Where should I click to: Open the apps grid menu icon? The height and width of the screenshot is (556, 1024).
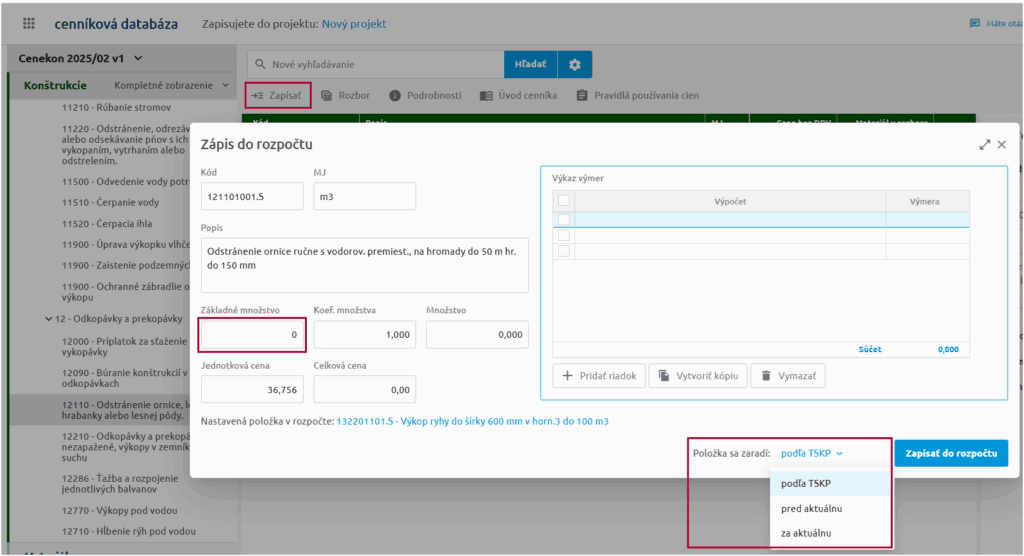(x=28, y=23)
